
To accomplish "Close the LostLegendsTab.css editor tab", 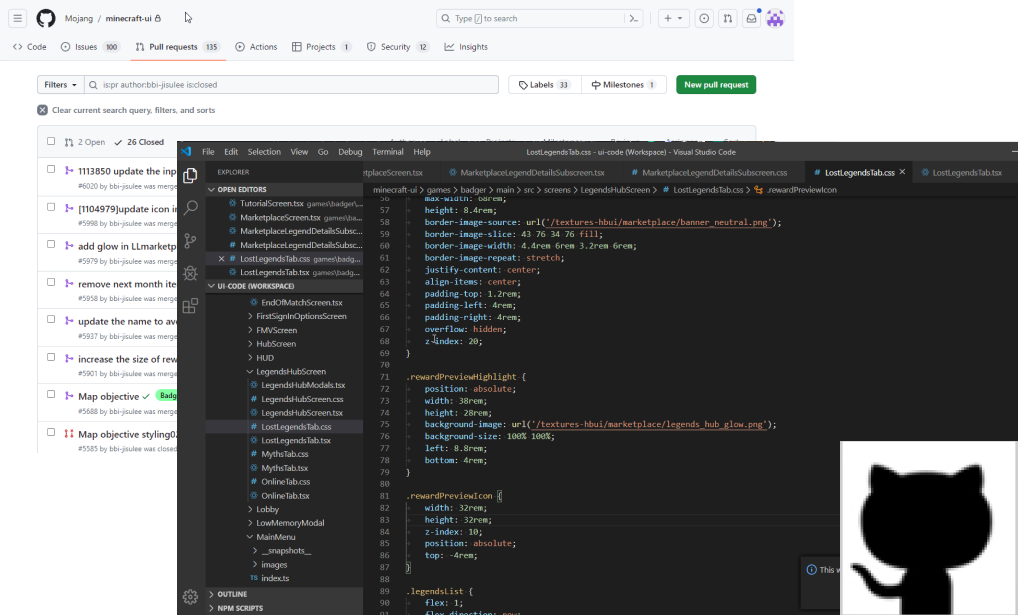I will pos(902,172).
